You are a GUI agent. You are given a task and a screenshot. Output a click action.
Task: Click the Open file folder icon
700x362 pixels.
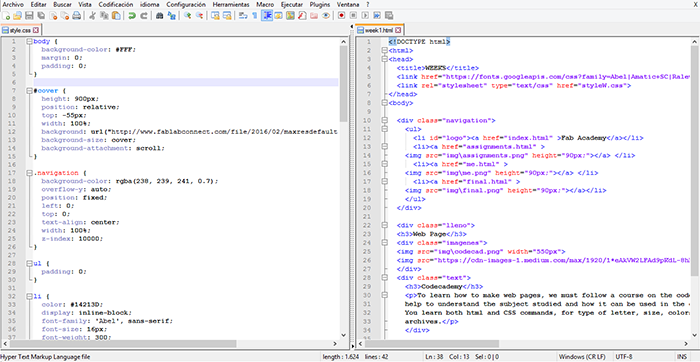coord(17,16)
